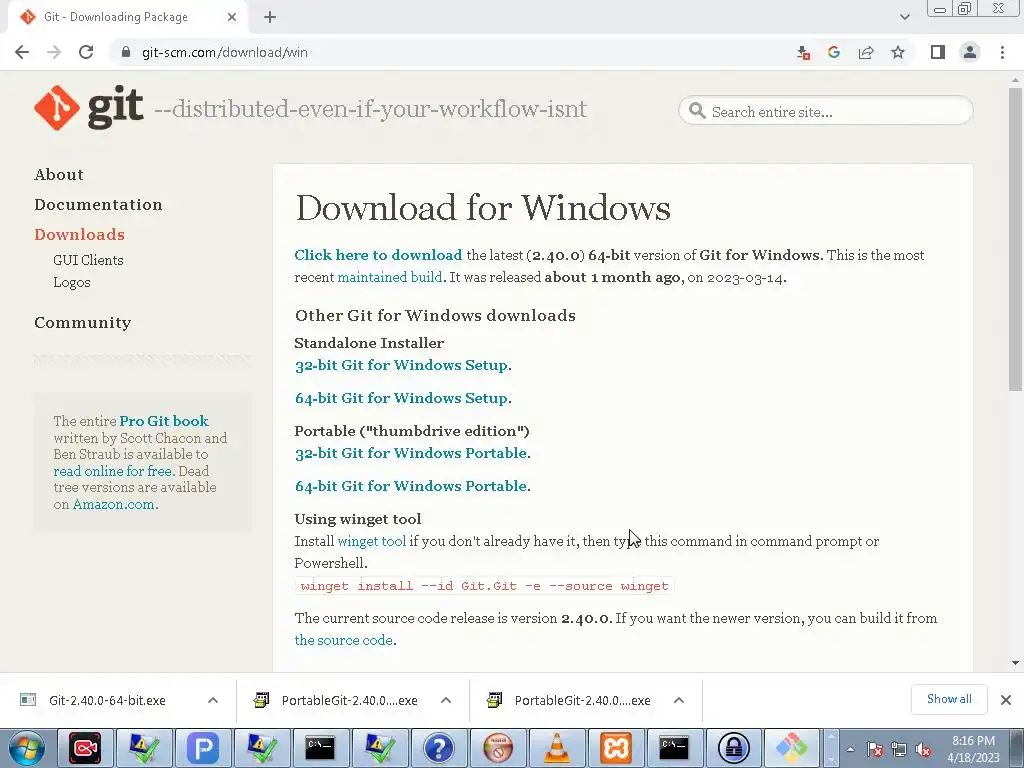
Task: Expand options for second PortableGit download
Action: (679, 700)
